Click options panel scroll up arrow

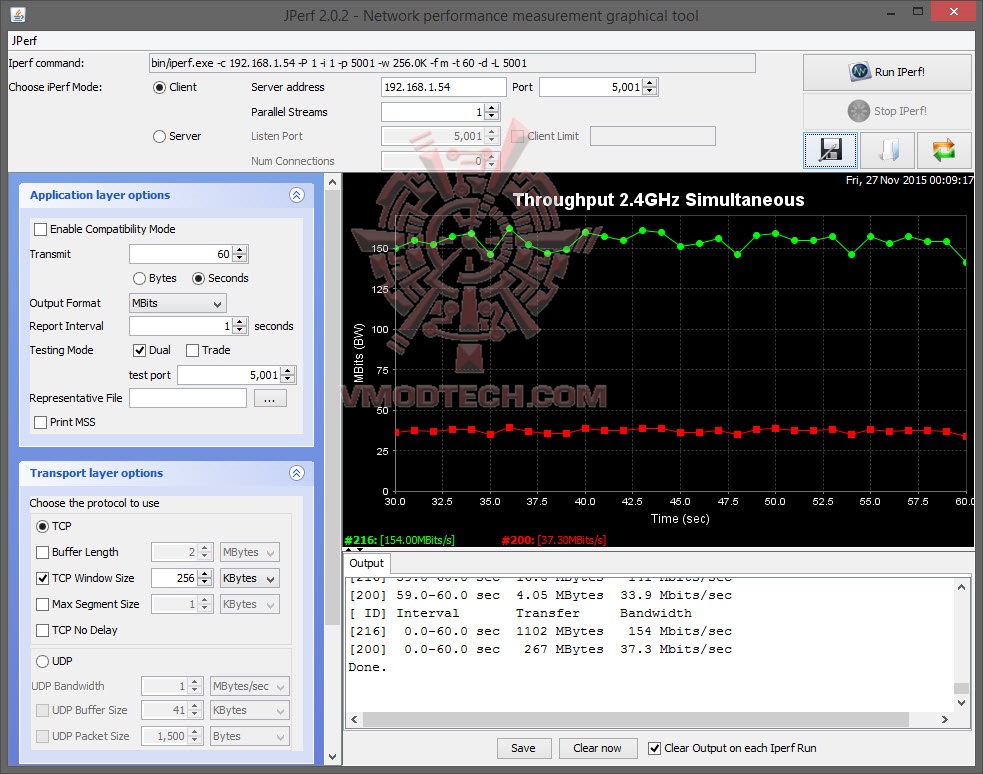tap(332, 182)
